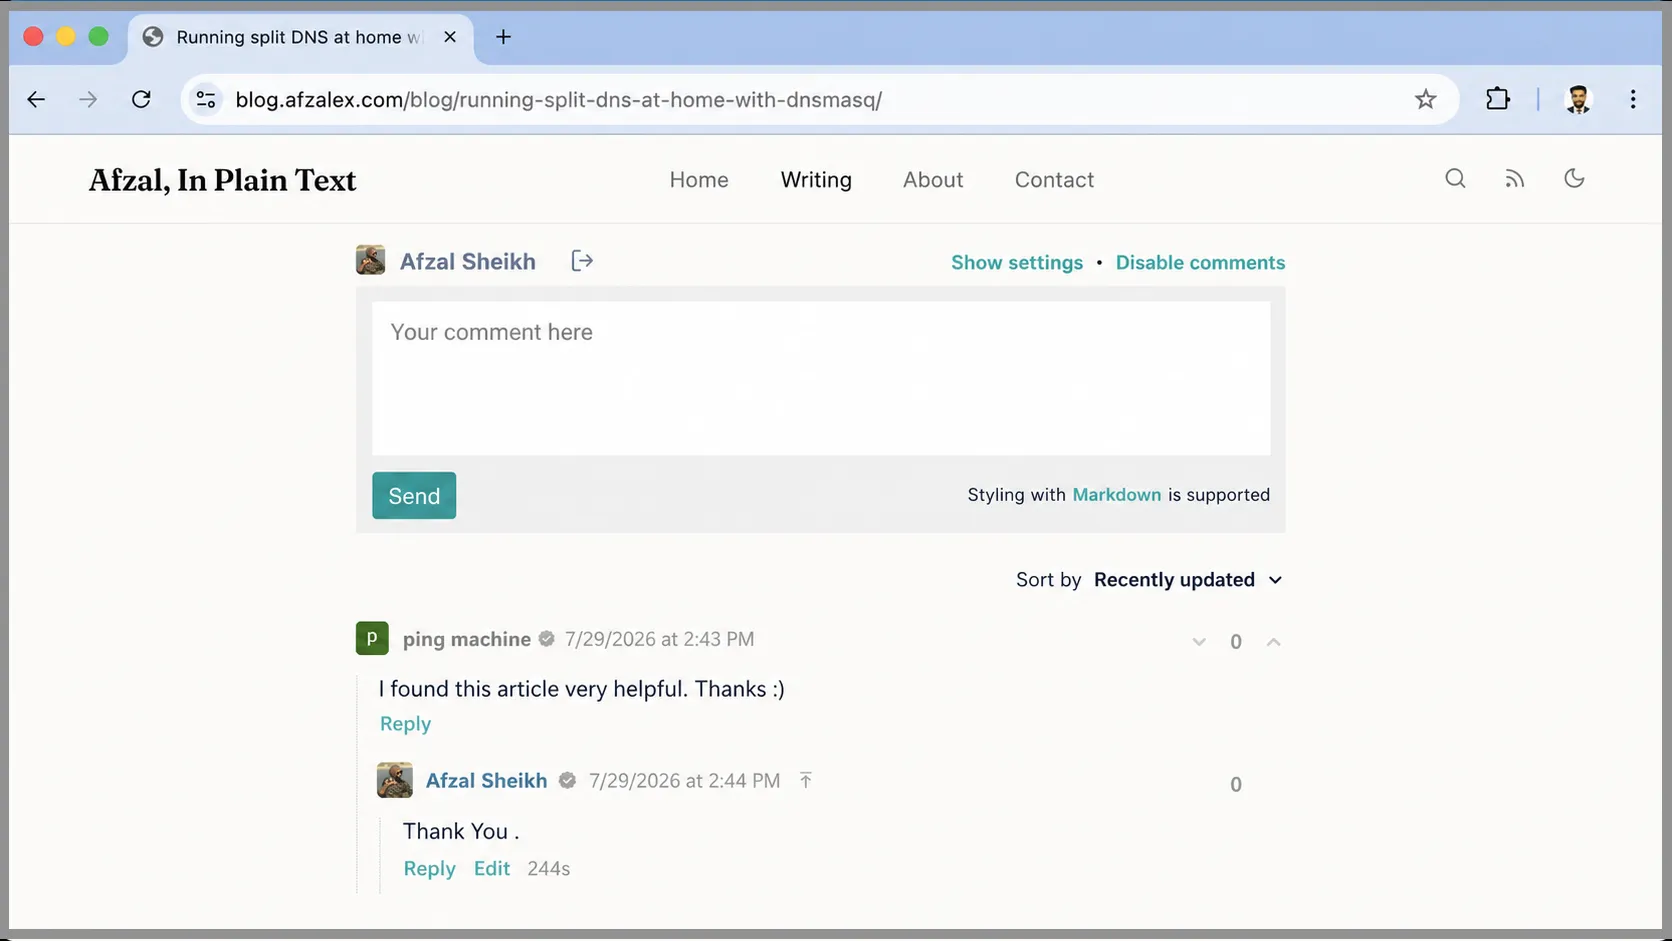The width and height of the screenshot is (1672, 941).
Task: Open the RSS feed icon
Action: (x=1515, y=179)
